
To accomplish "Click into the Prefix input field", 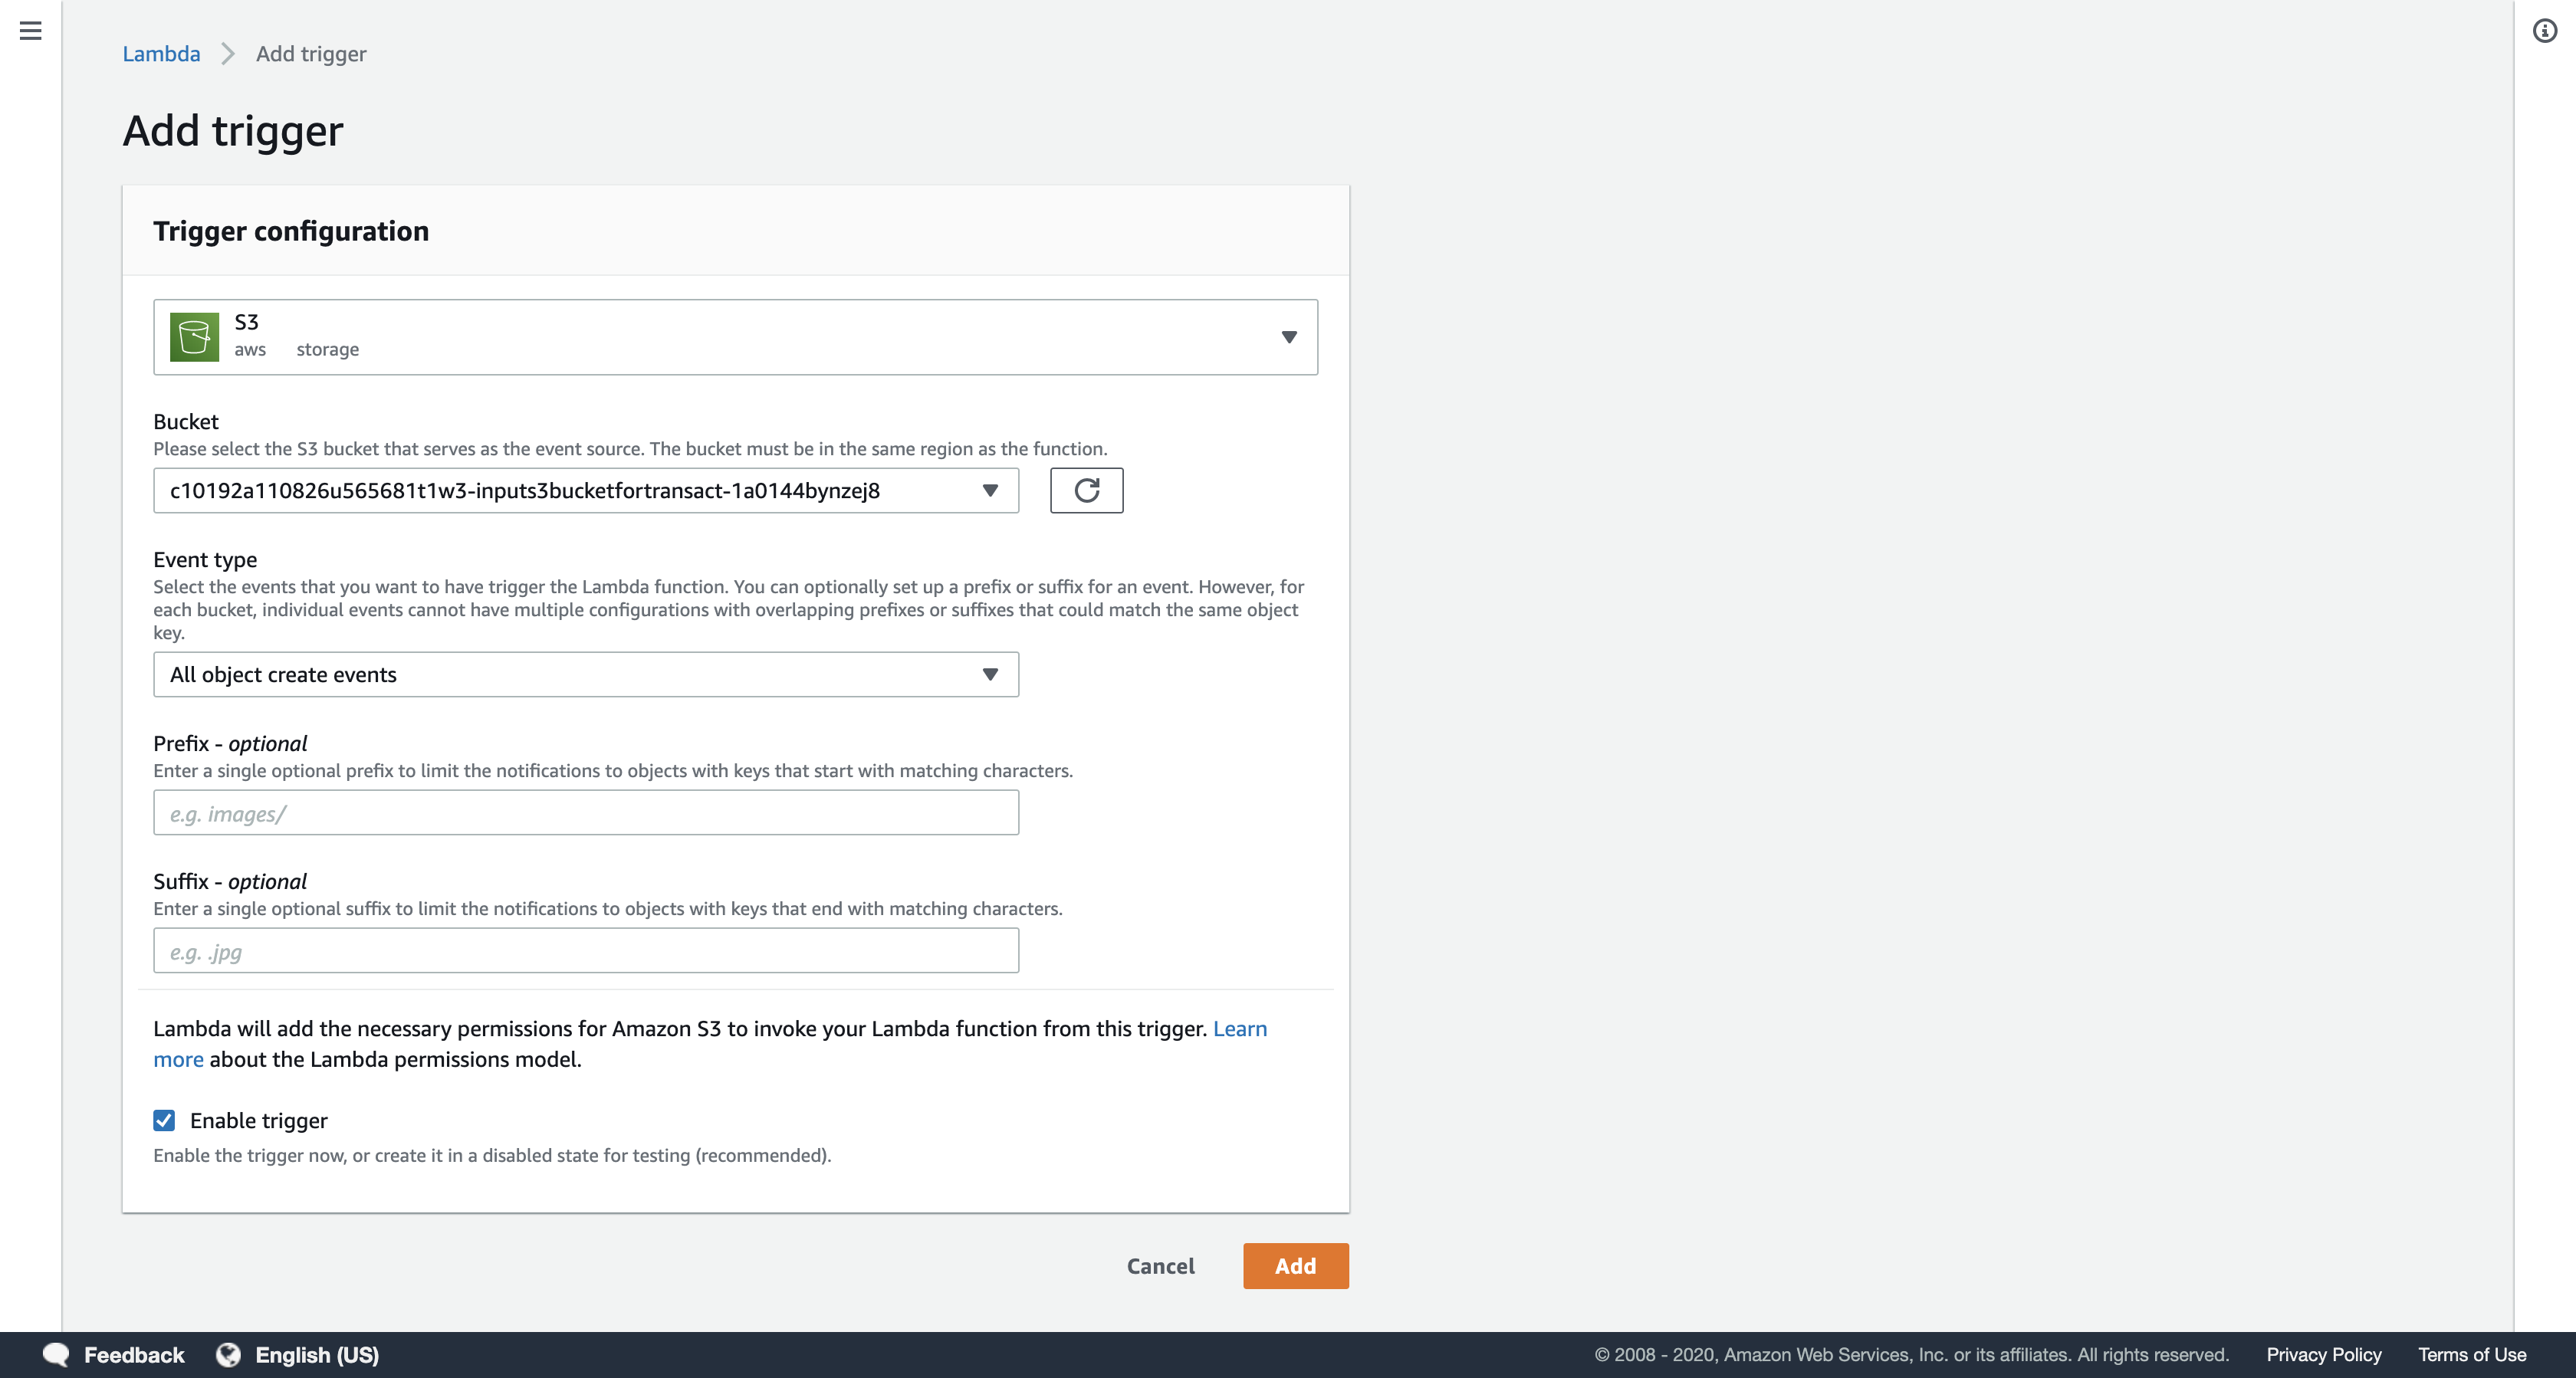I will coord(586,813).
